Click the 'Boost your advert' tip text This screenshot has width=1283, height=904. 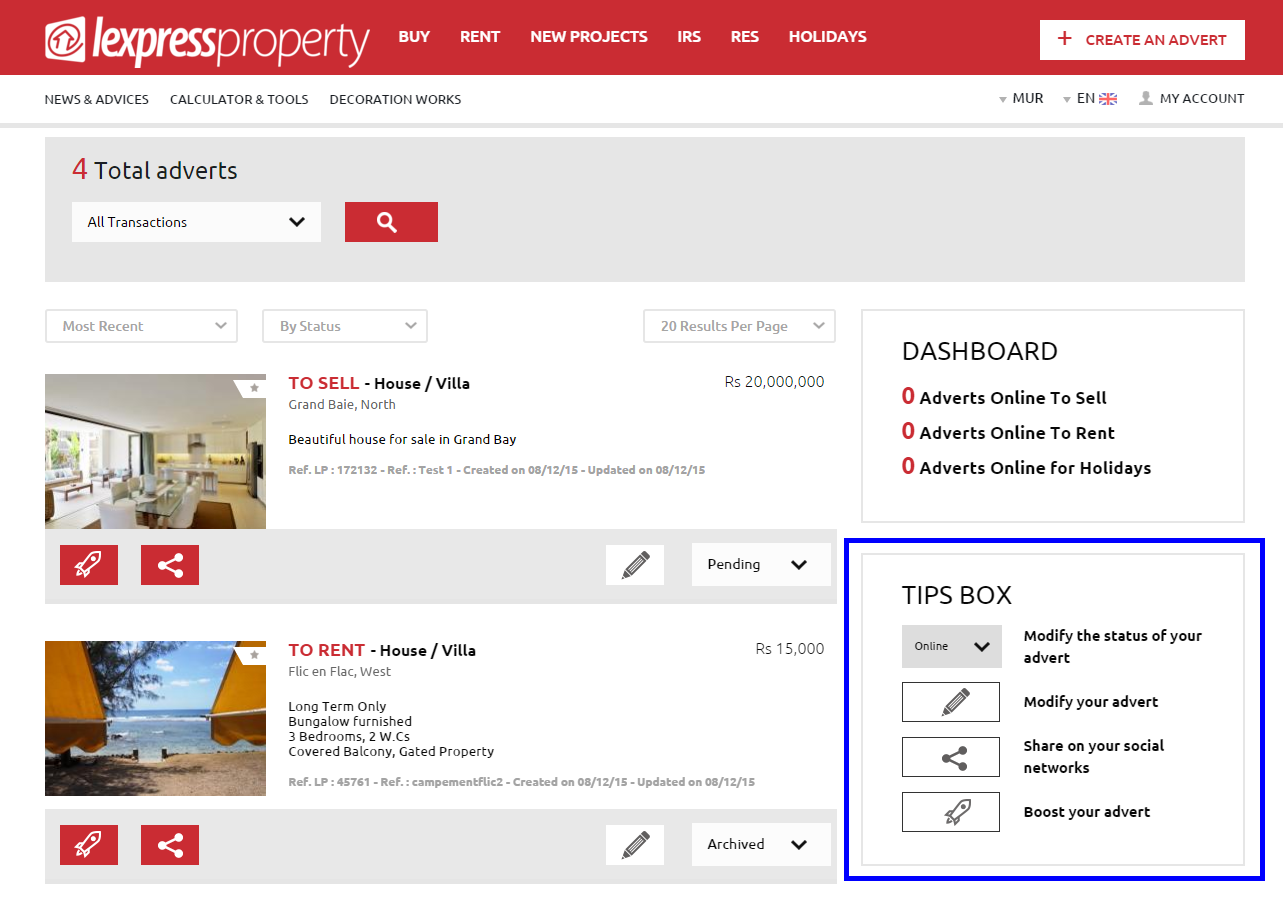point(1087,812)
